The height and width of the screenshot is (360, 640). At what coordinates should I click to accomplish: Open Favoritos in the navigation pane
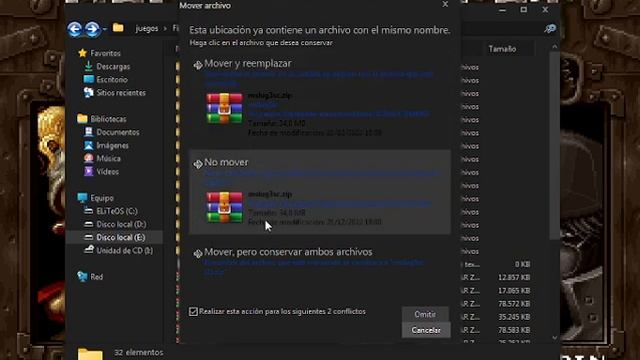tap(105, 53)
